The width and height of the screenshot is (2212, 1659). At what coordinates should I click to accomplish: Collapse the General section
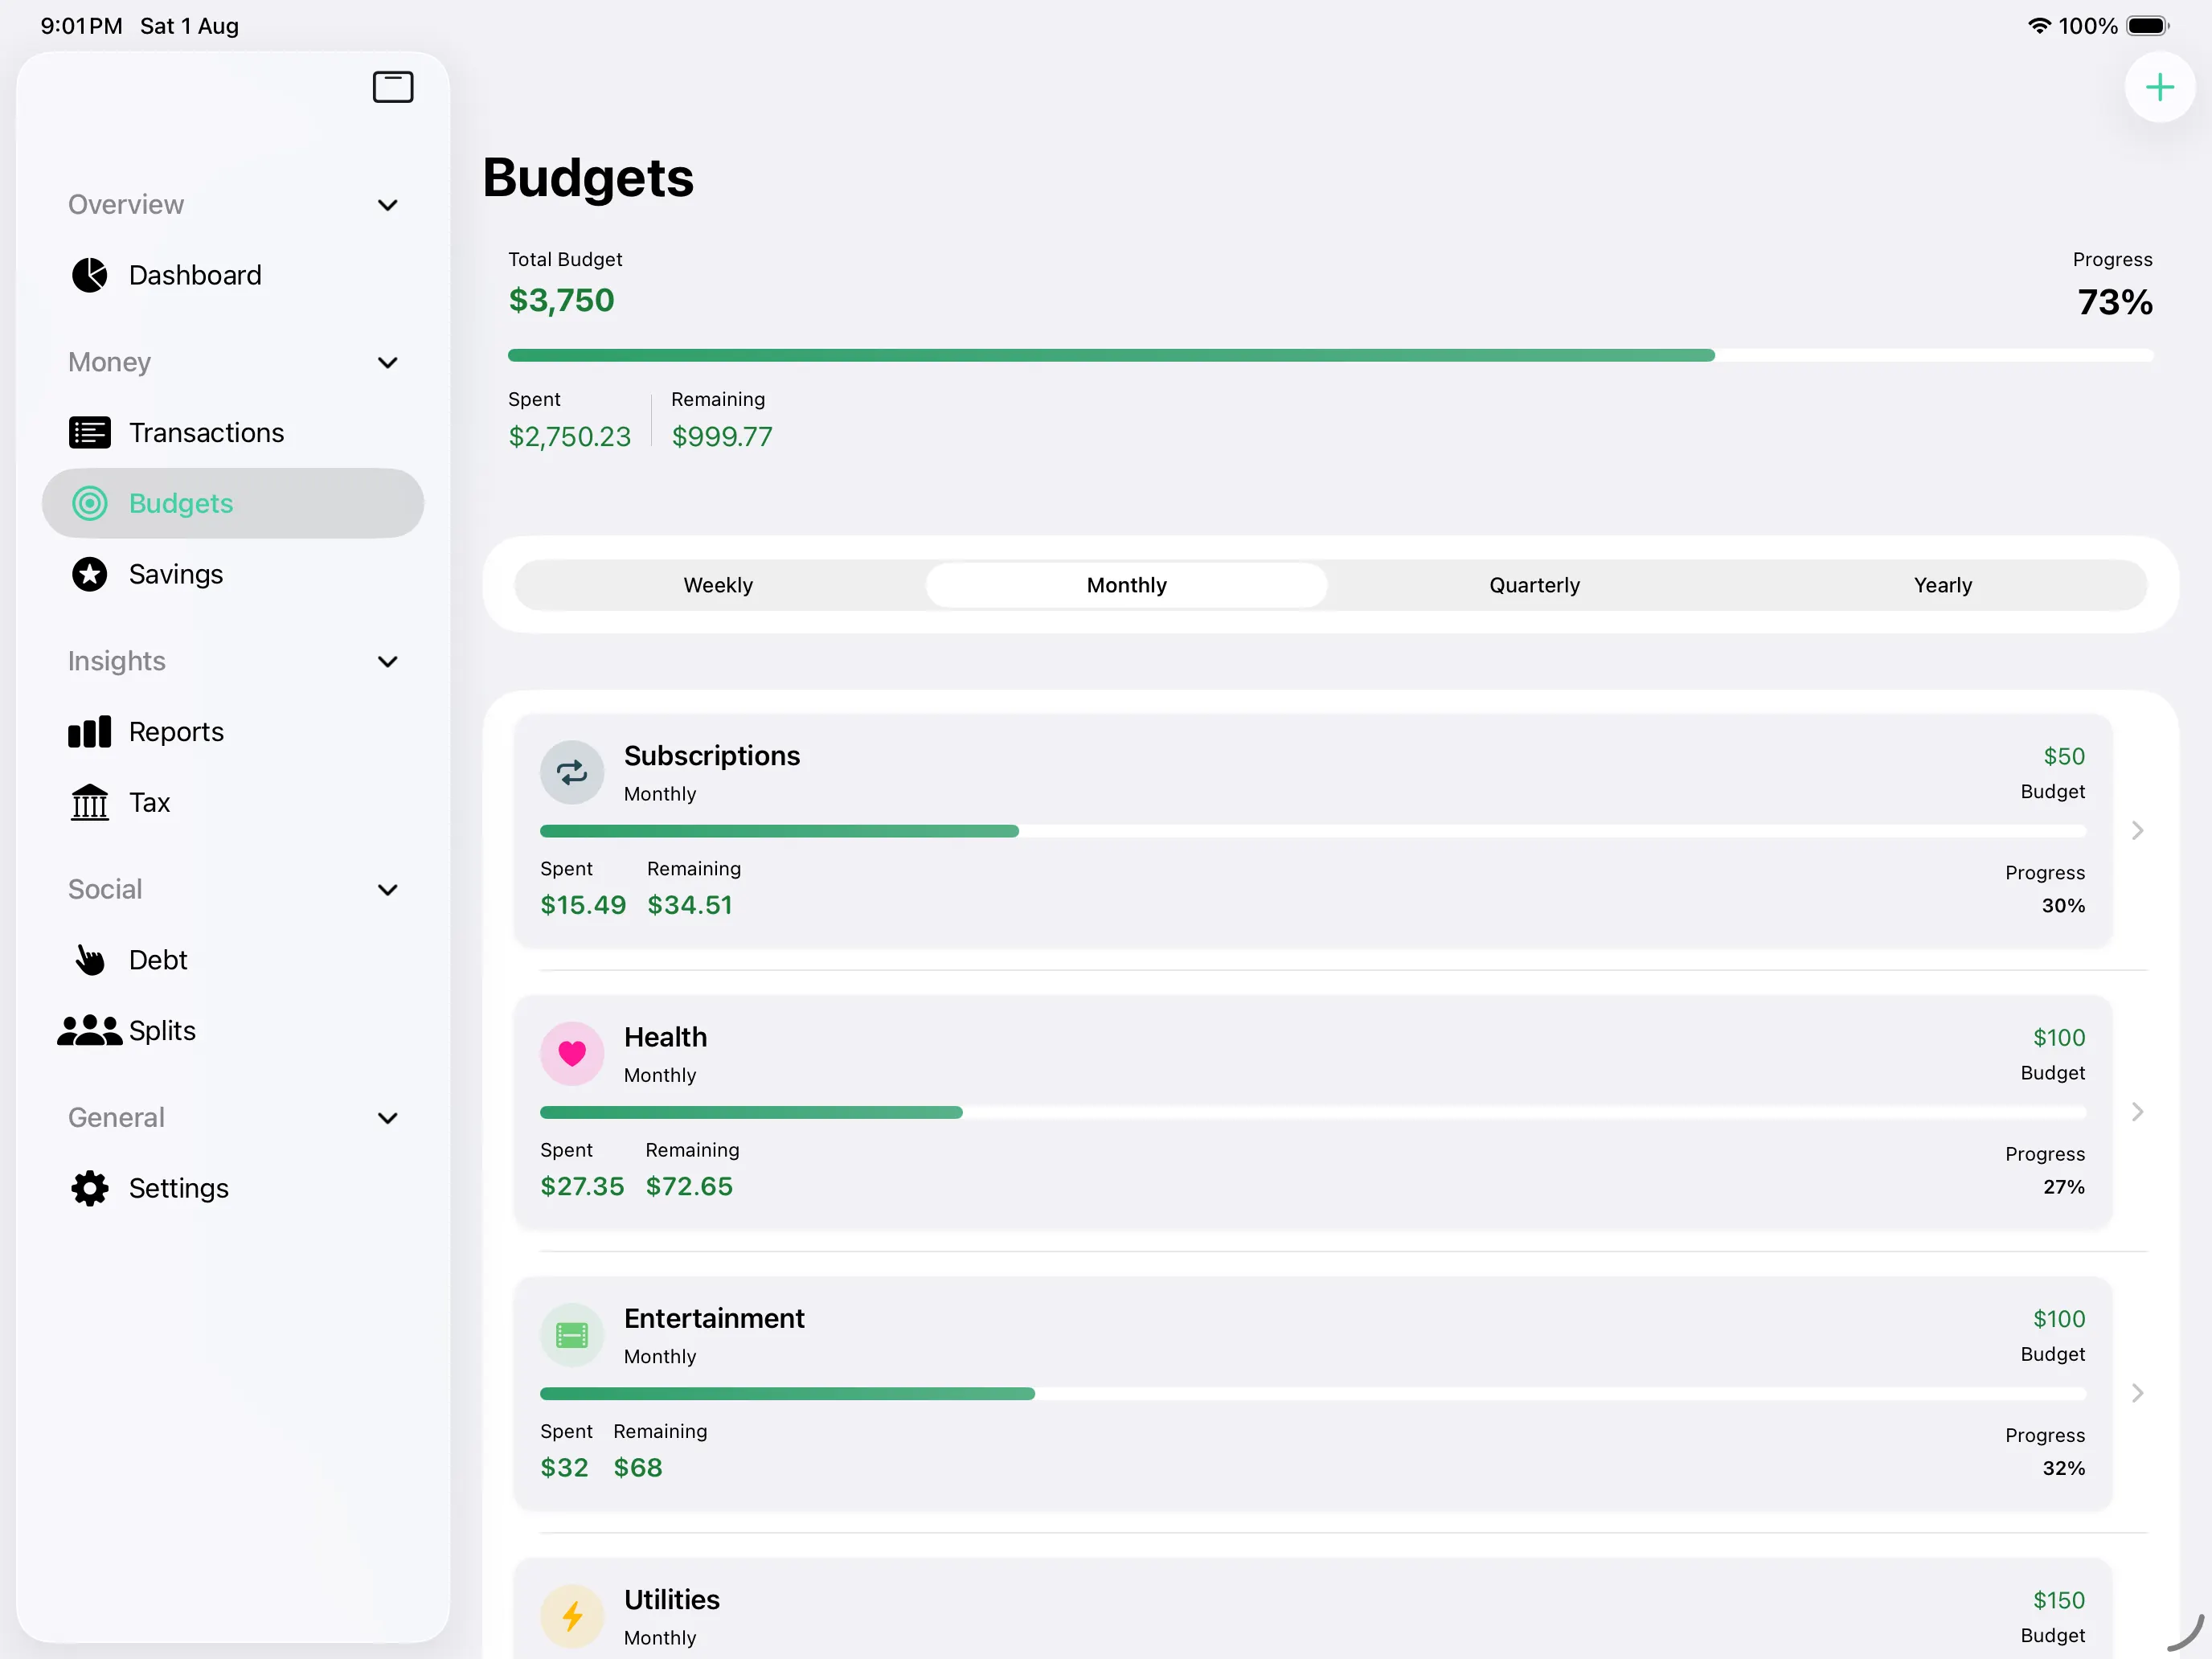pyautogui.click(x=388, y=1117)
